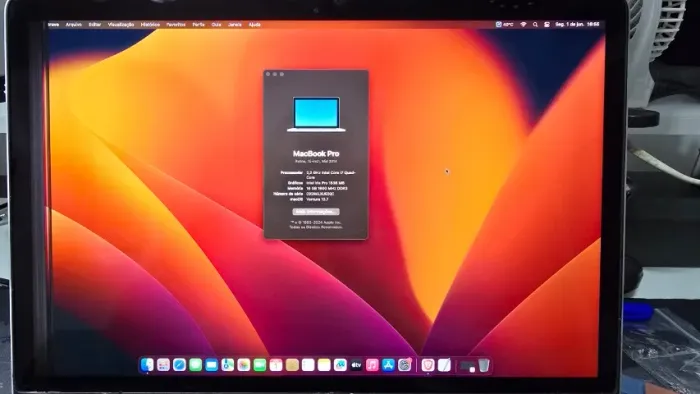Viewport: 700px width, 394px height.
Task: Open the App Store in dock
Action: [388, 365]
